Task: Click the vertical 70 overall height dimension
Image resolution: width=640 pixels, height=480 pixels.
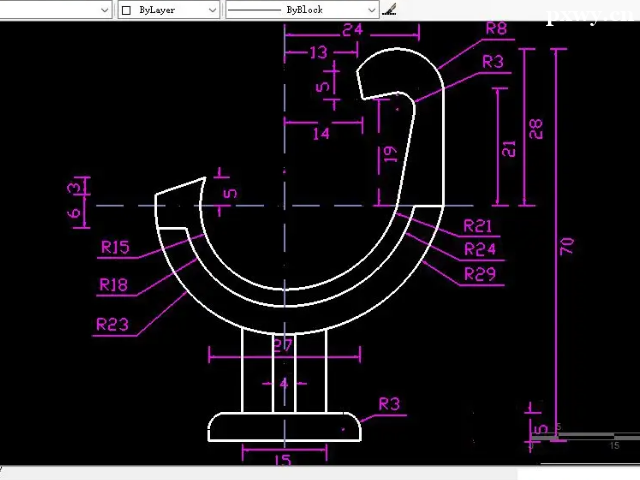Action: 567,245
